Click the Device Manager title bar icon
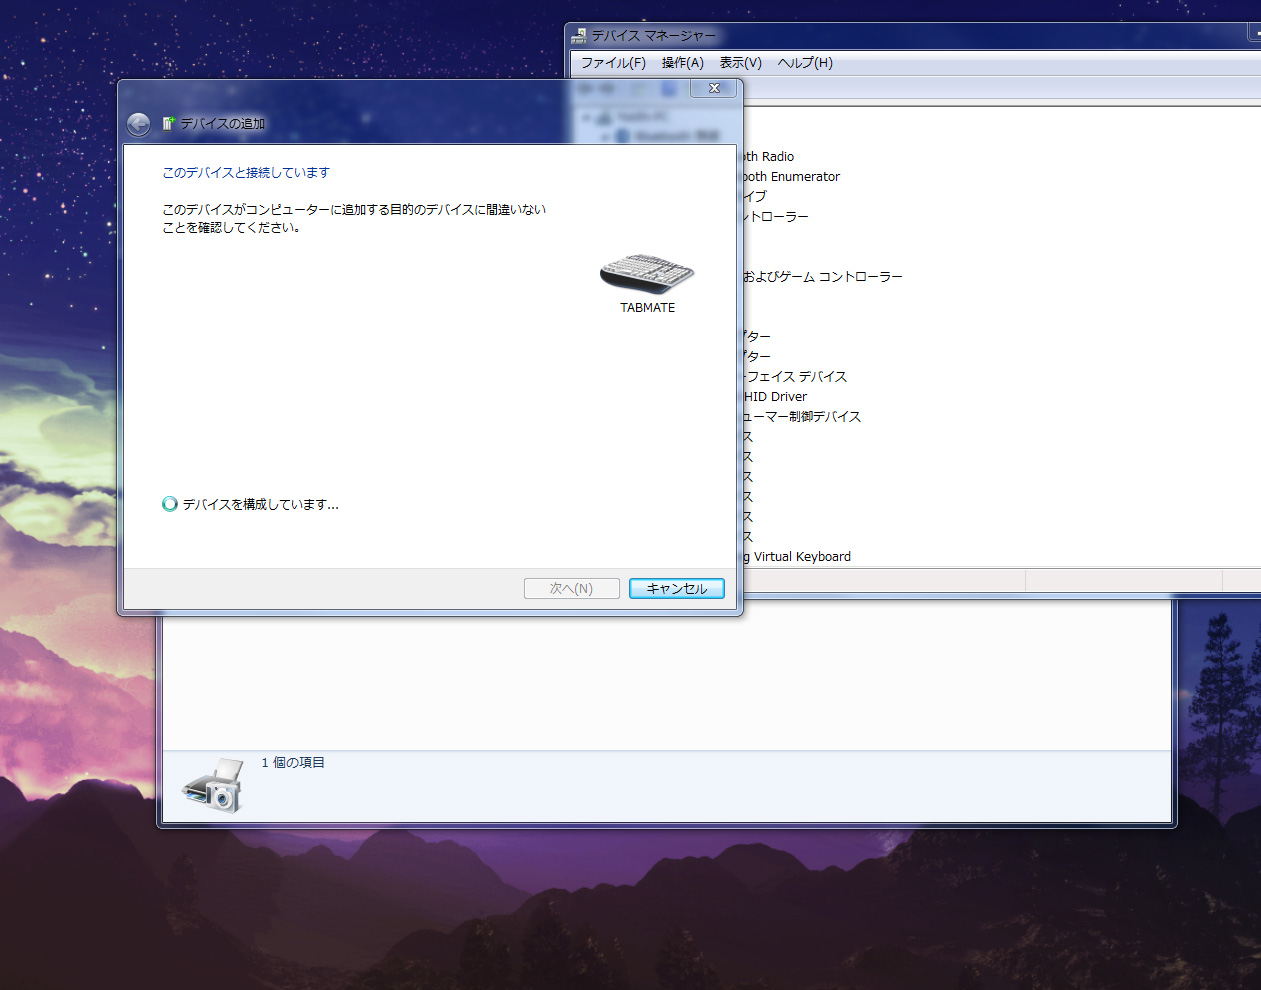This screenshot has width=1261, height=990. pos(579,36)
